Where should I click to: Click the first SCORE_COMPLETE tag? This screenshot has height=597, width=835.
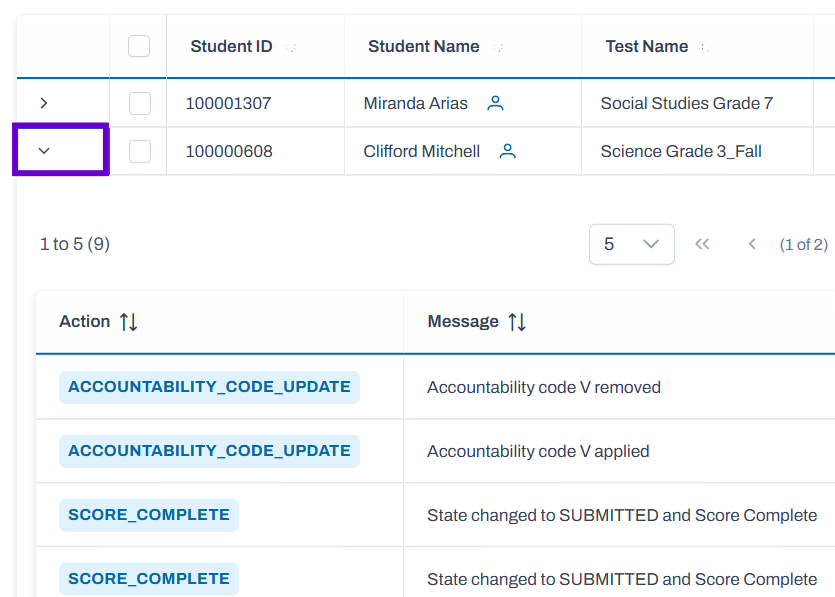pyautogui.click(x=149, y=515)
